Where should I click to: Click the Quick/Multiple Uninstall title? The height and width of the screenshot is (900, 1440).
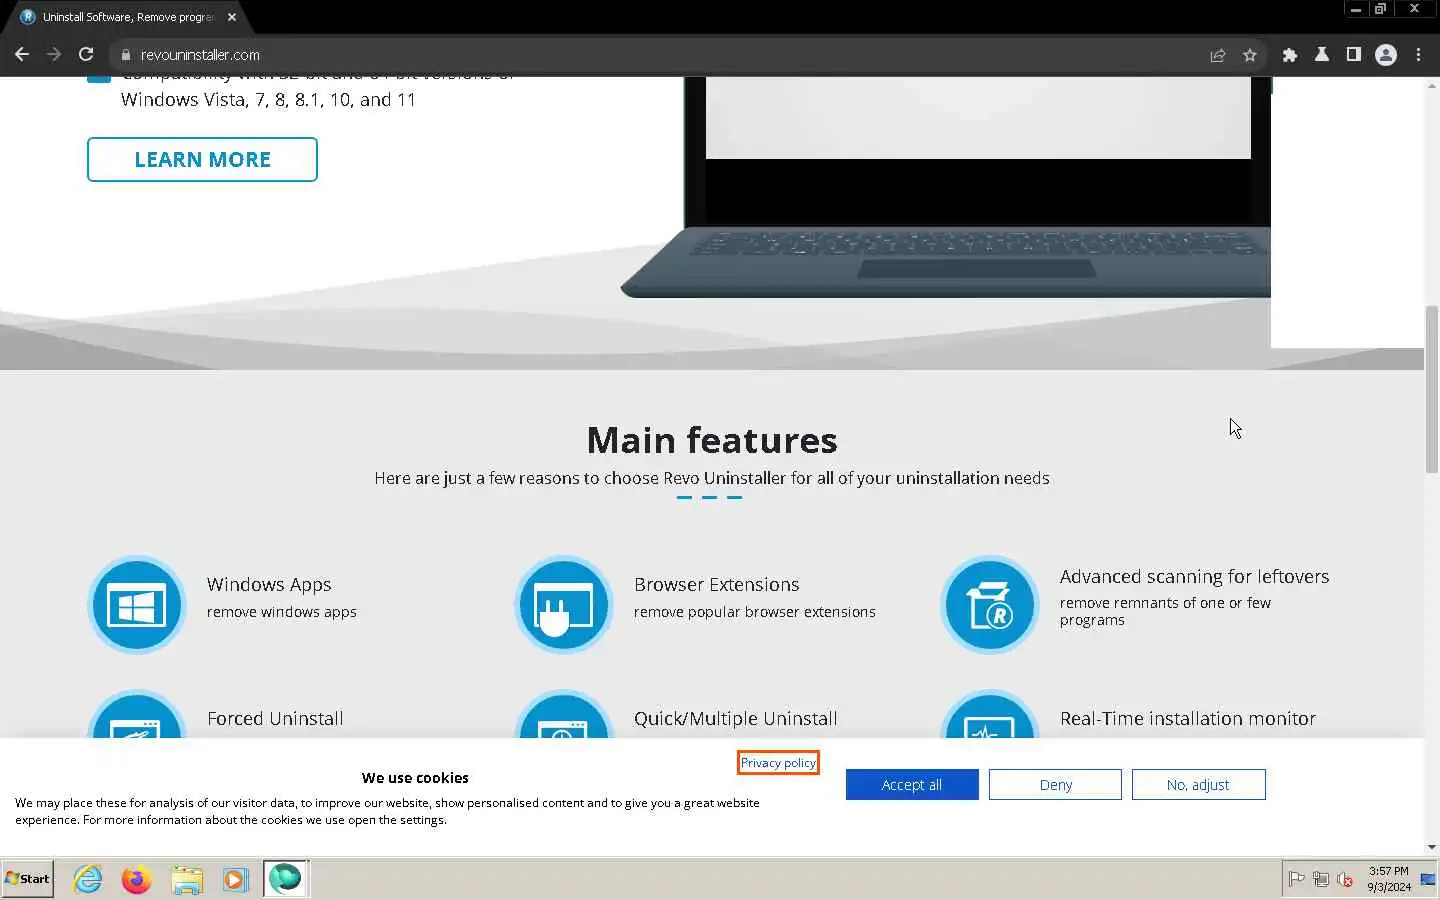[736, 719]
